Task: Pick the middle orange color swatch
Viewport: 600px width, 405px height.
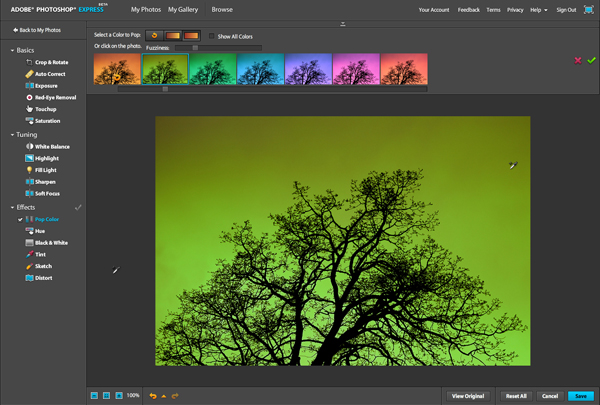Action: 173,36
